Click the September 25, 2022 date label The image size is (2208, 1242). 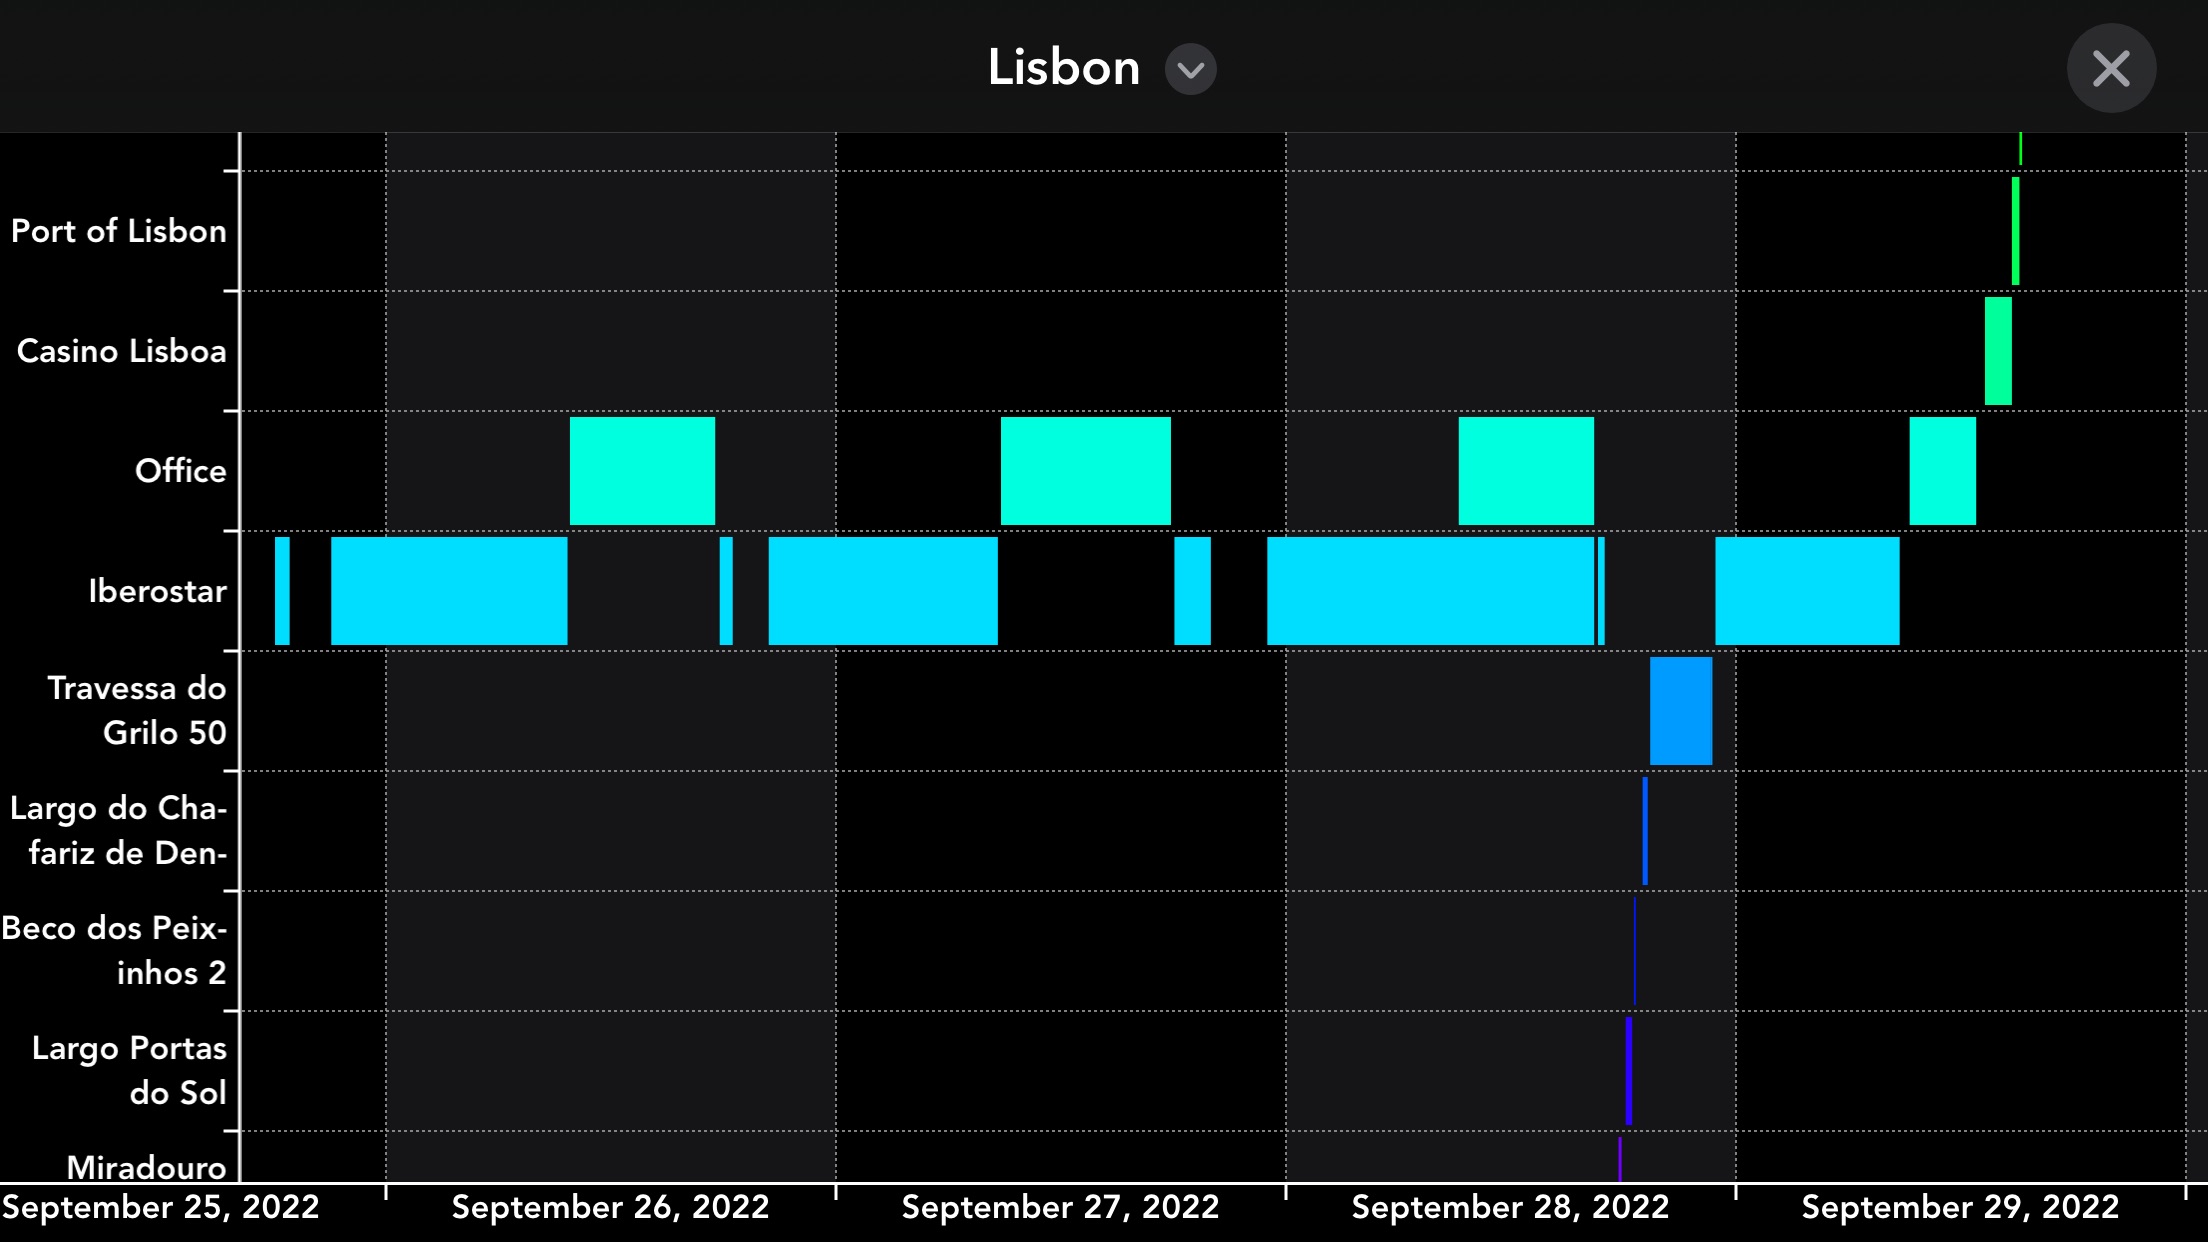pyautogui.click(x=160, y=1207)
